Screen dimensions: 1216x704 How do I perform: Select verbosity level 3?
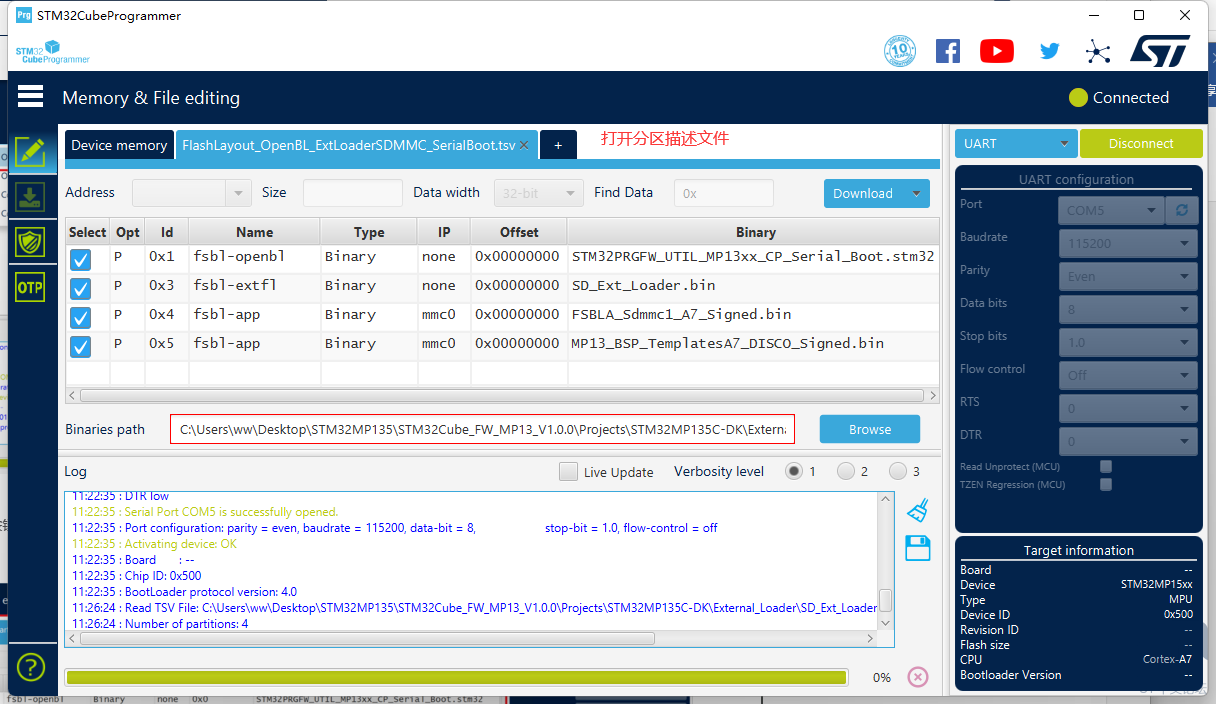tap(898, 471)
